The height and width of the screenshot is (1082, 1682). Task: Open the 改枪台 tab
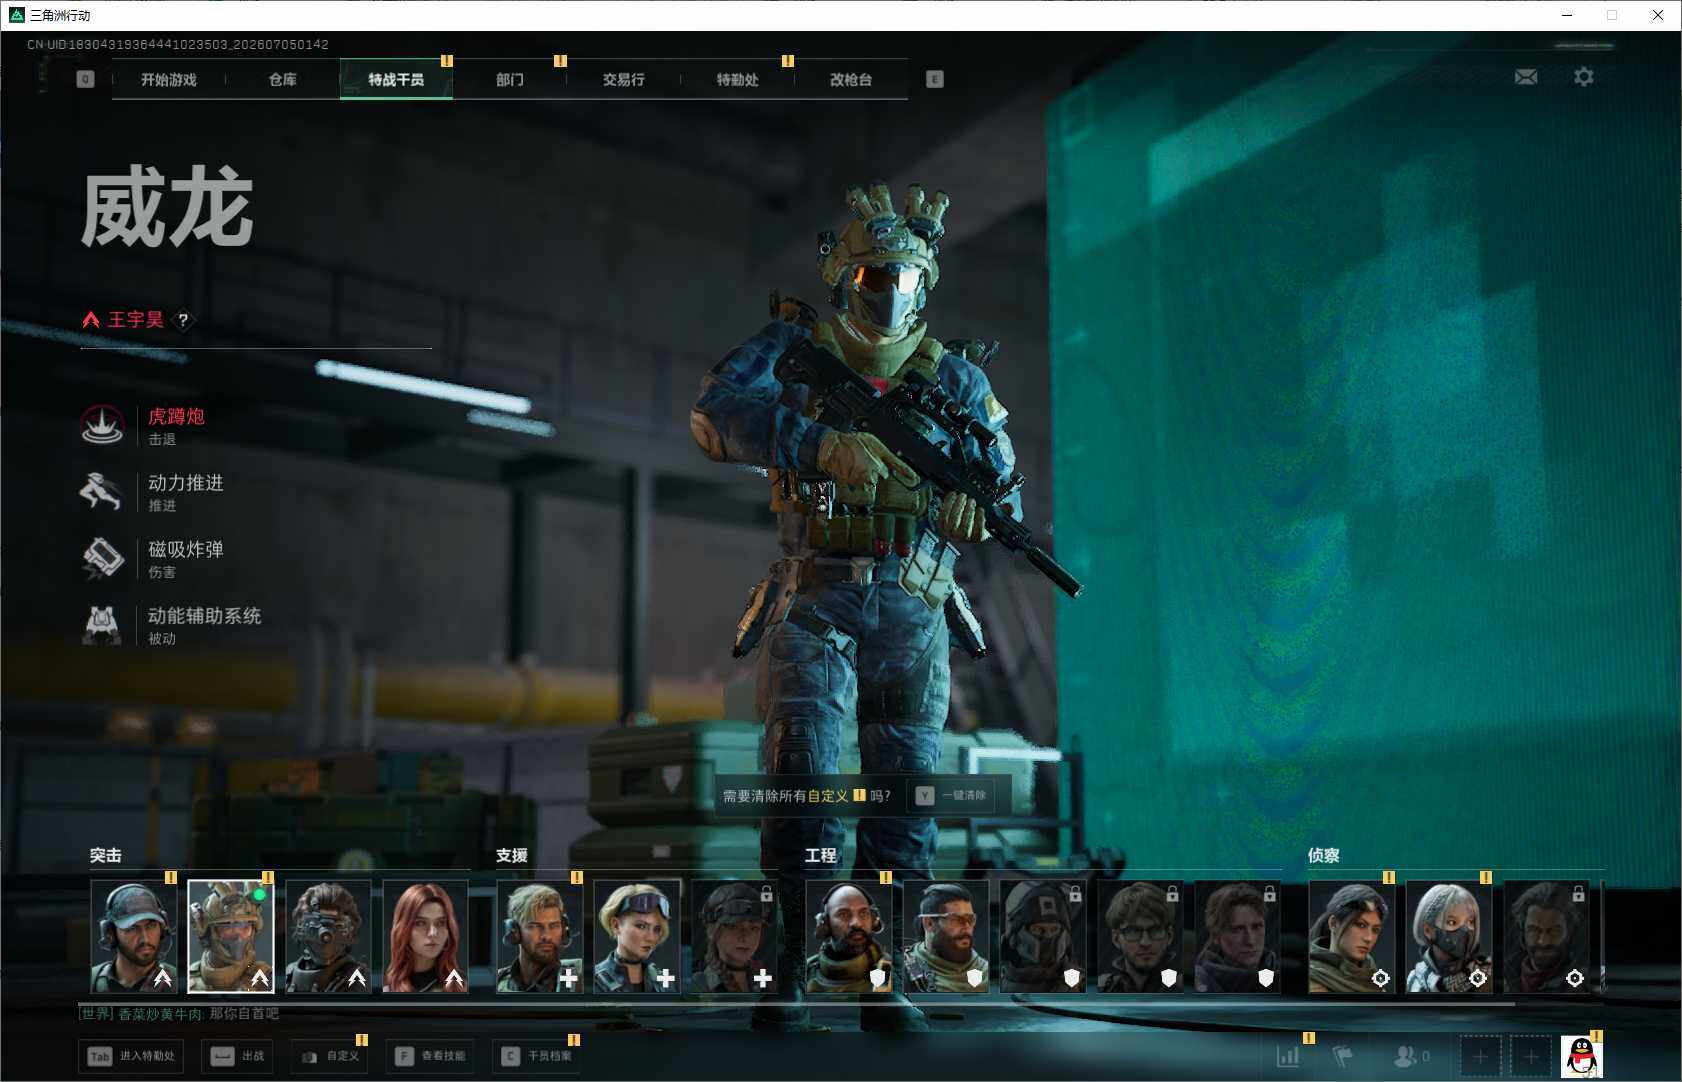coord(851,79)
